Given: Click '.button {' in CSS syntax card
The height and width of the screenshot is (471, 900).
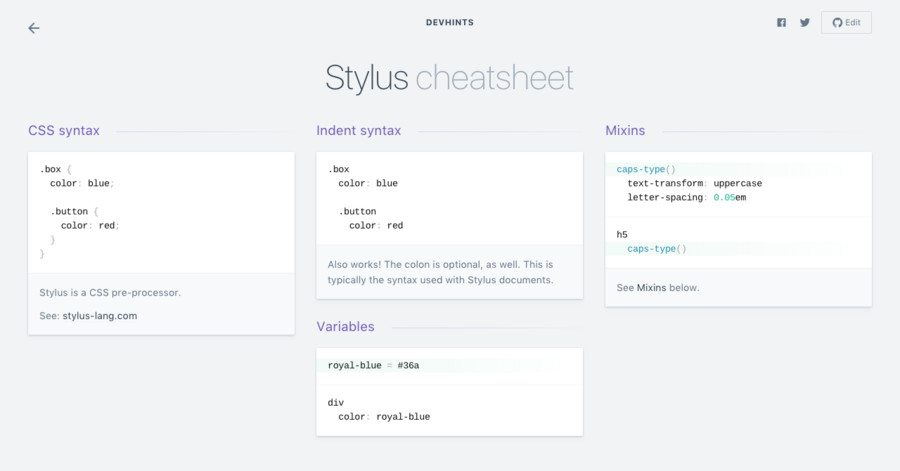Looking at the screenshot, I should point(75,211).
